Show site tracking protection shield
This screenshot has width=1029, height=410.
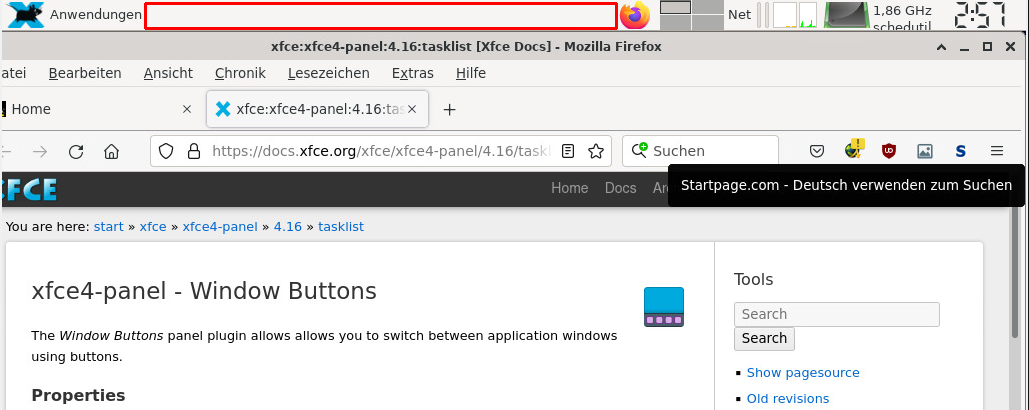coord(166,152)
